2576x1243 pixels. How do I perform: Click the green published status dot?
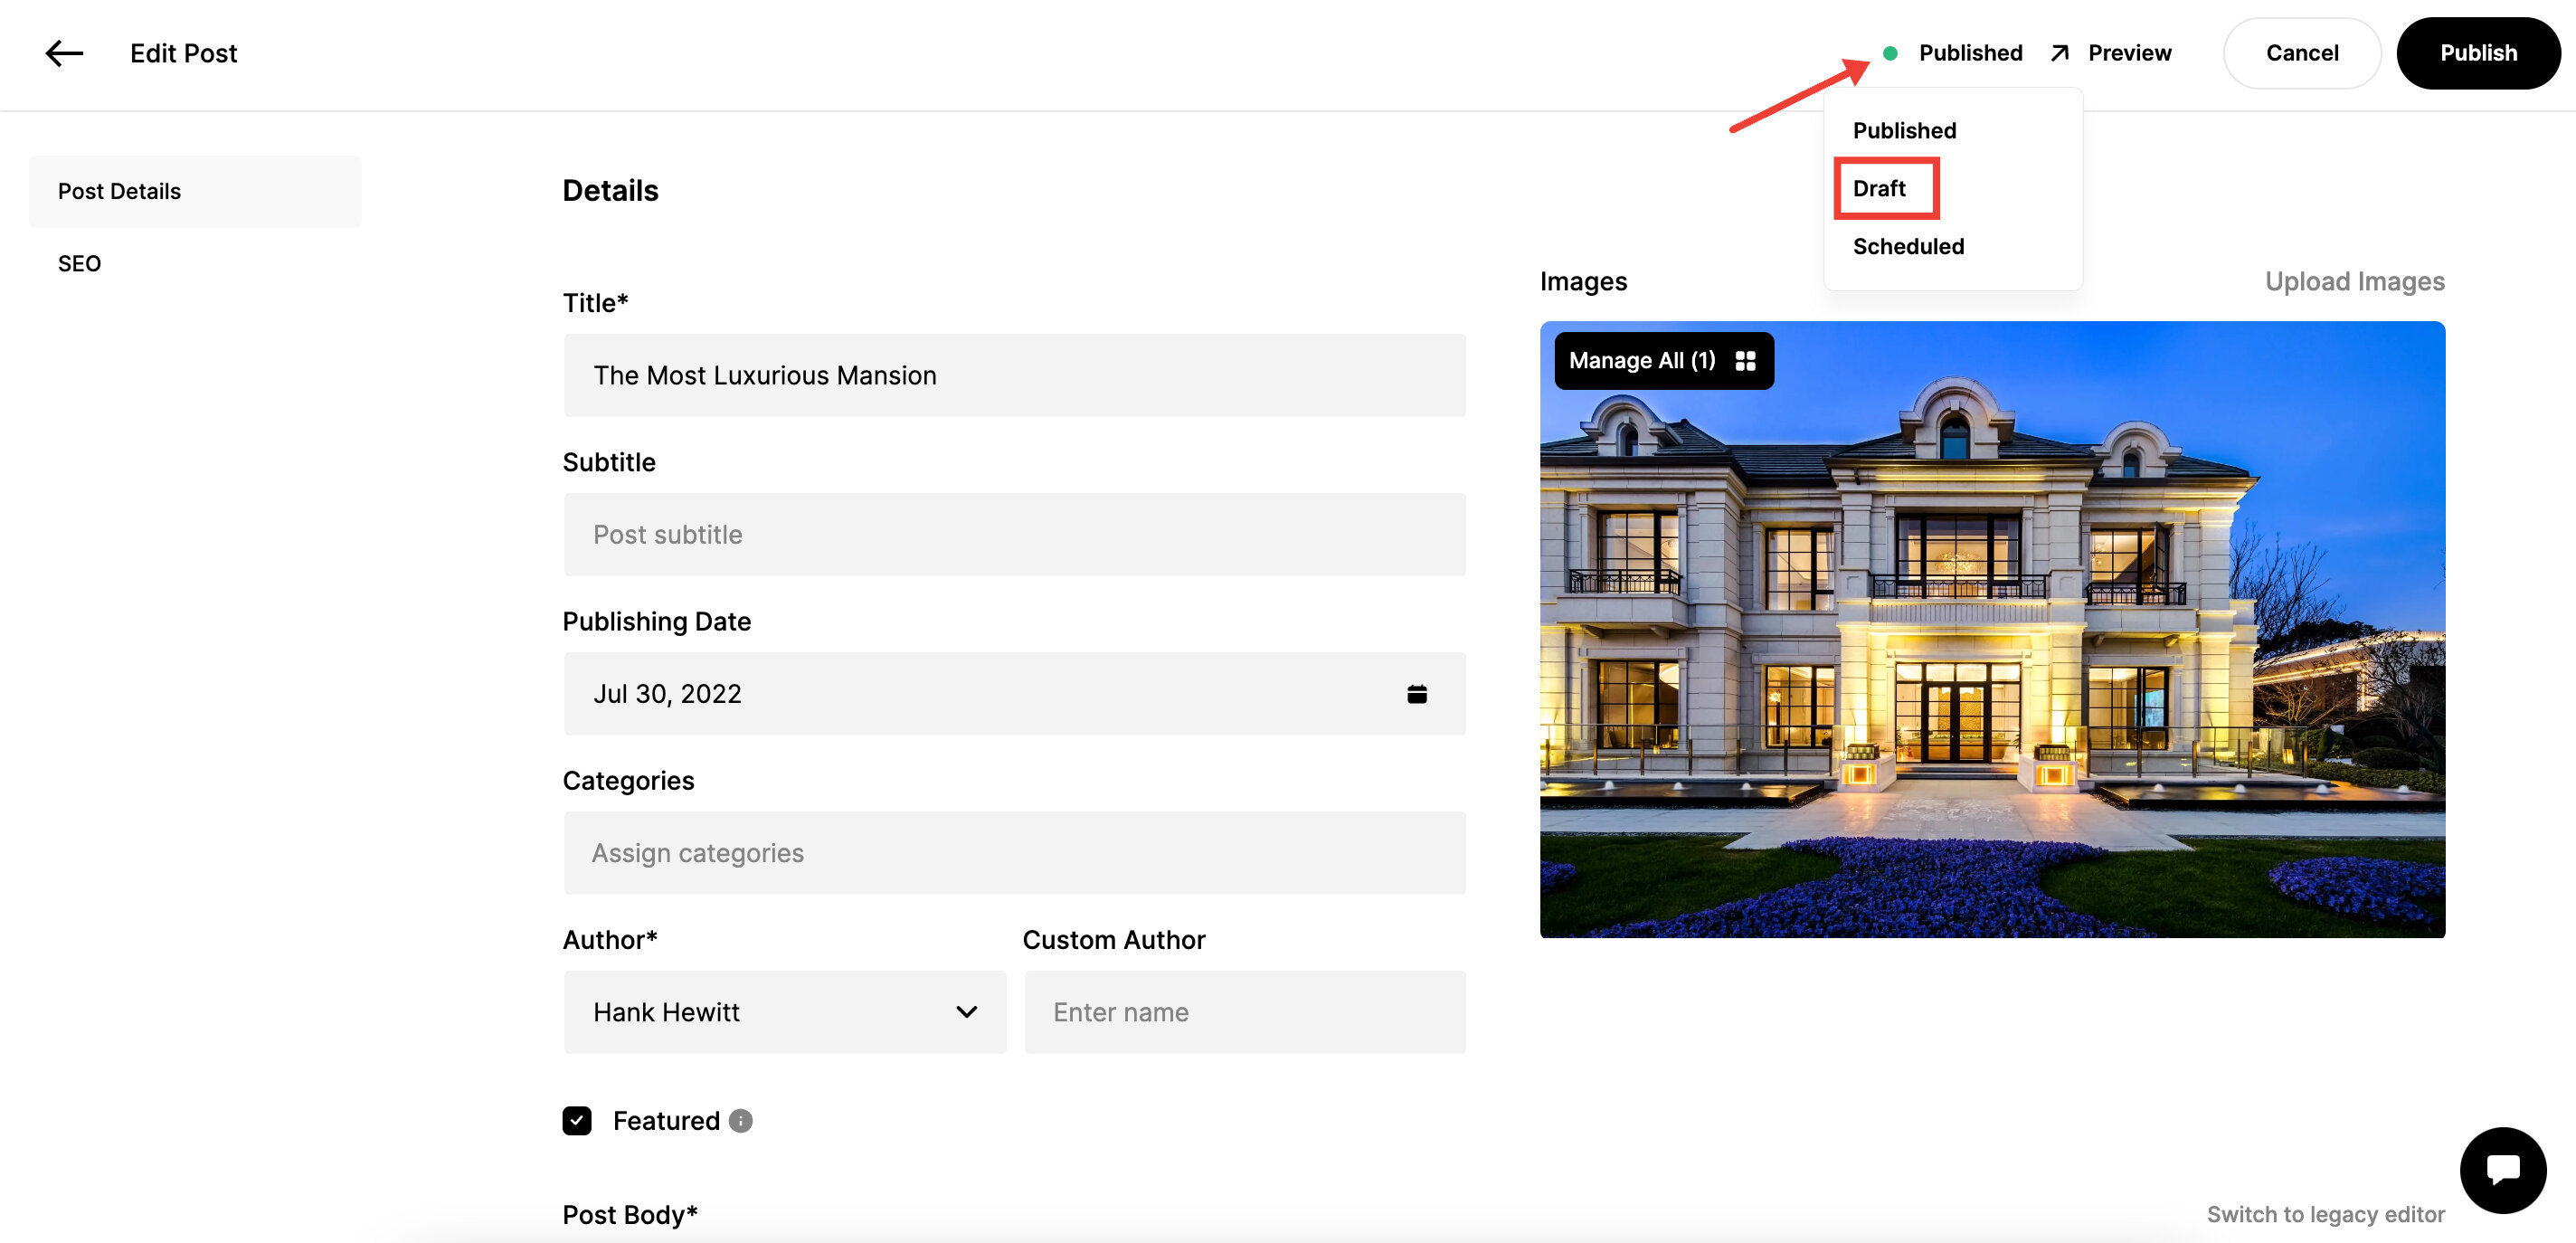point(1890,53)
